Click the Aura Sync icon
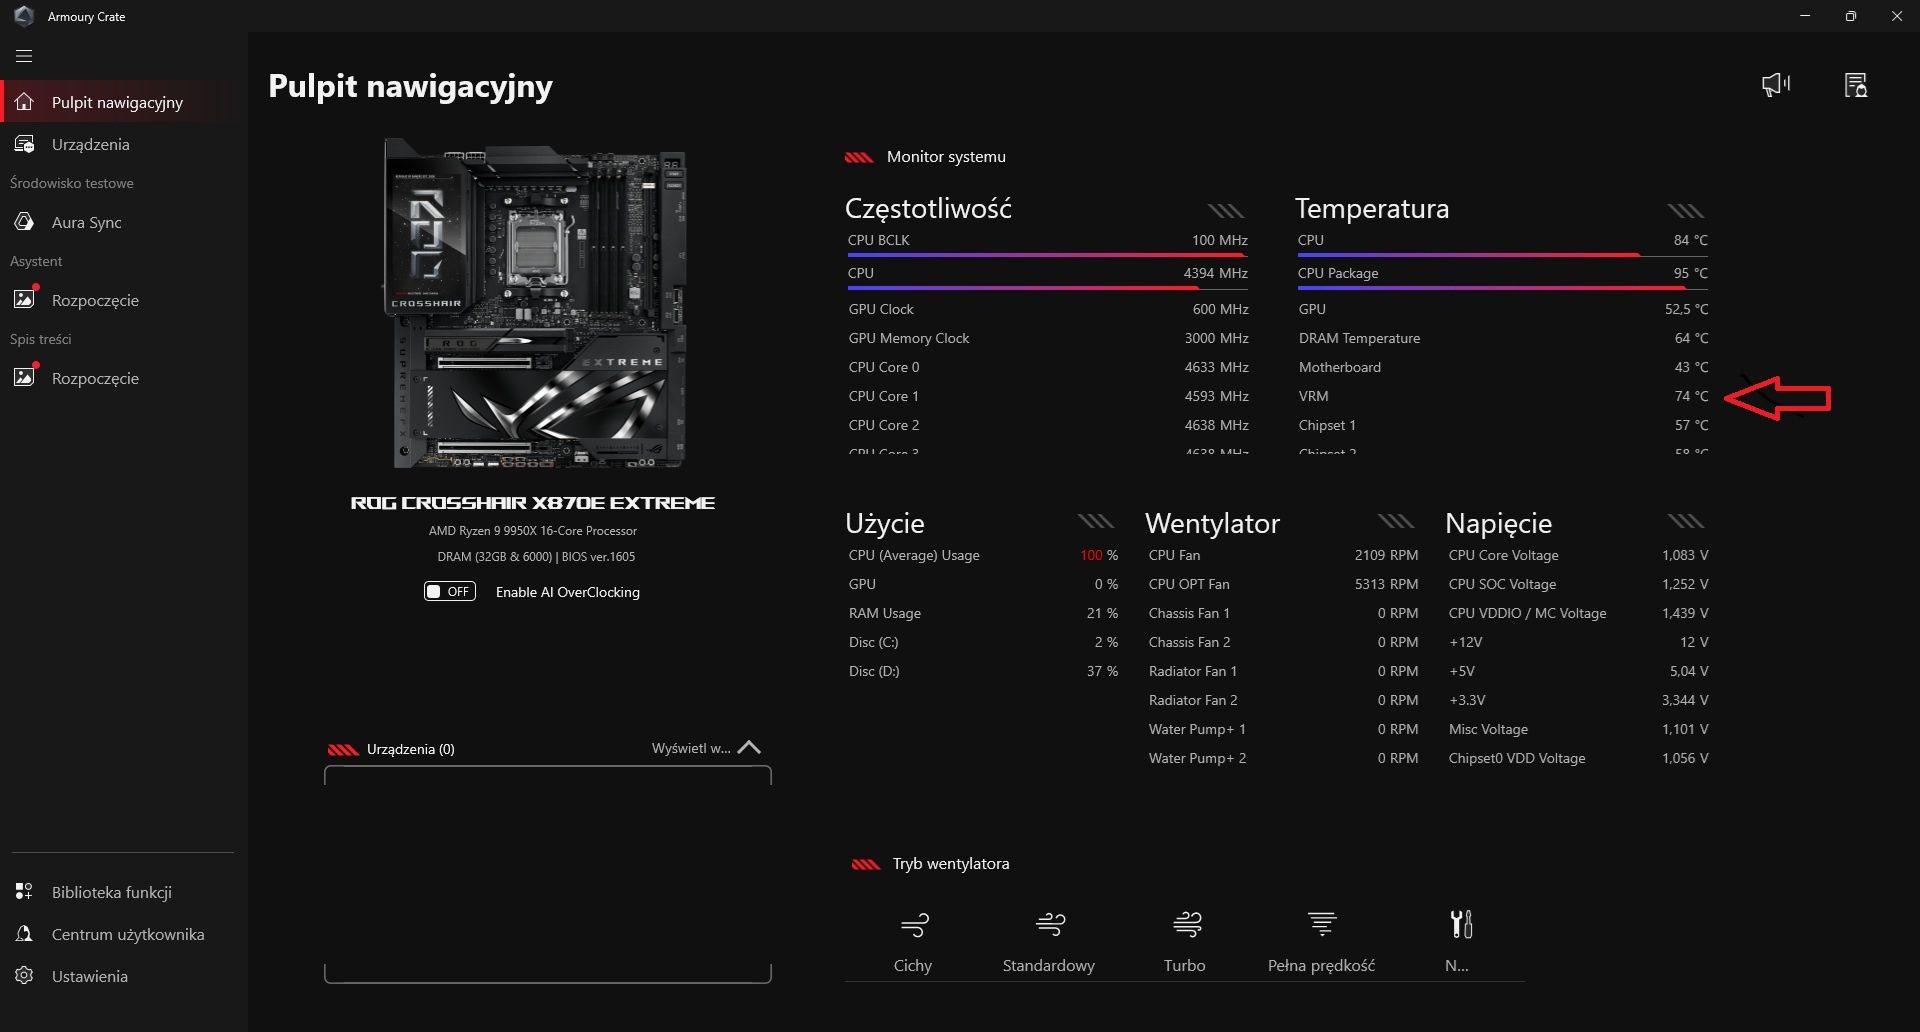Image resolution: width=1920 pixels, height=1032 pixels. 25,222
